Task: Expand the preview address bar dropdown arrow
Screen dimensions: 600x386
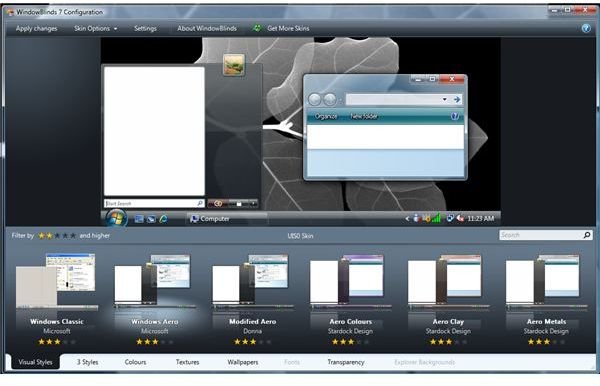Action: point(445,99)
